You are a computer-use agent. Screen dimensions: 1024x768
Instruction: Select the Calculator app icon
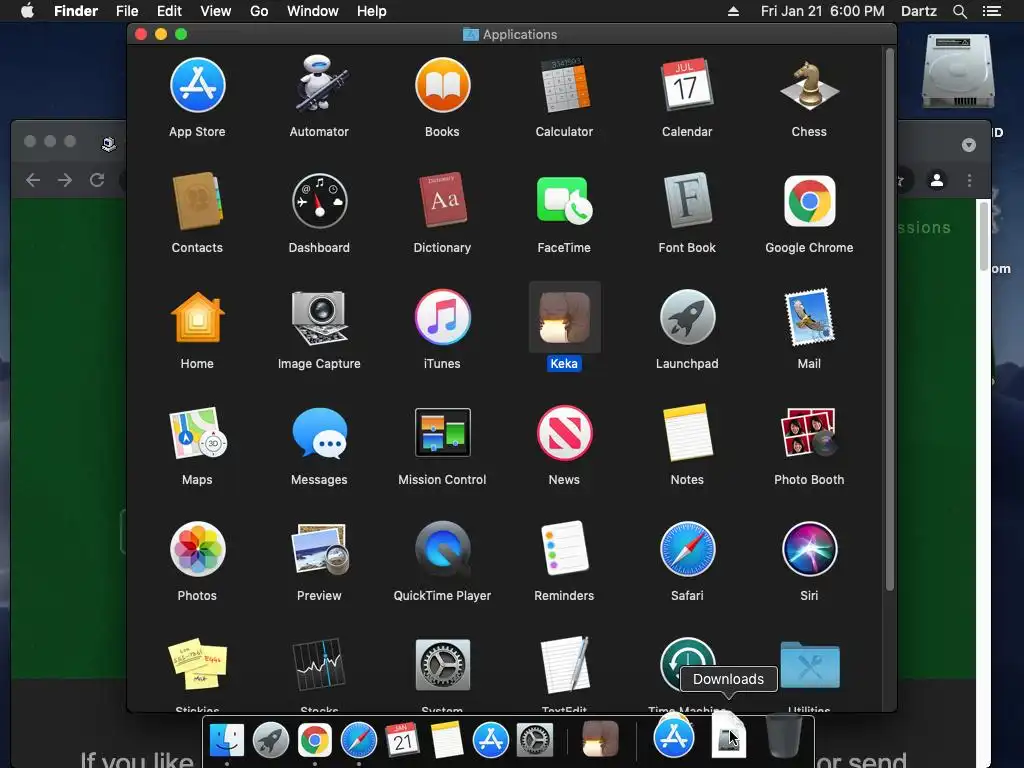[x=564, y=86]
